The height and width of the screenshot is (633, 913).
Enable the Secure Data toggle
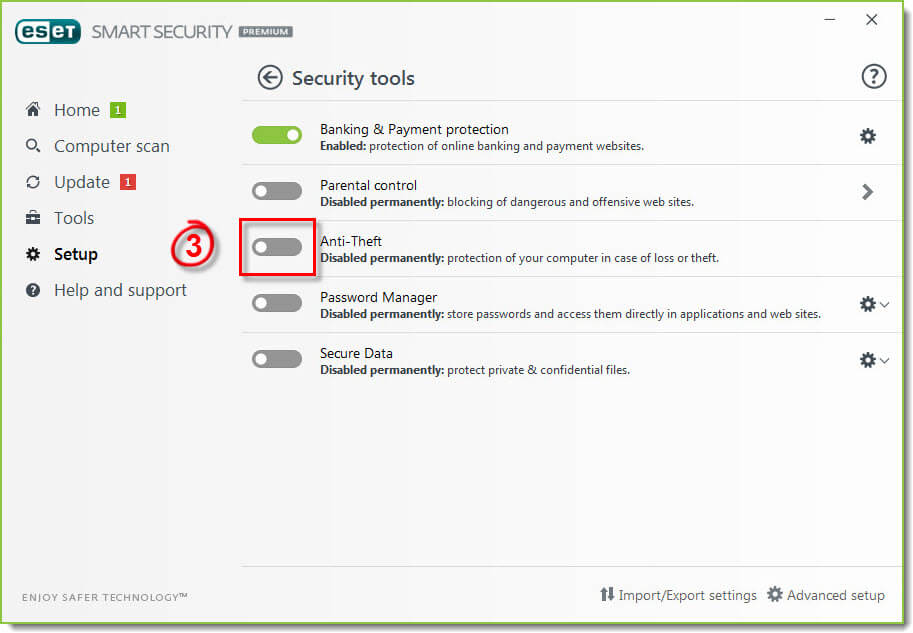(277, 359)
